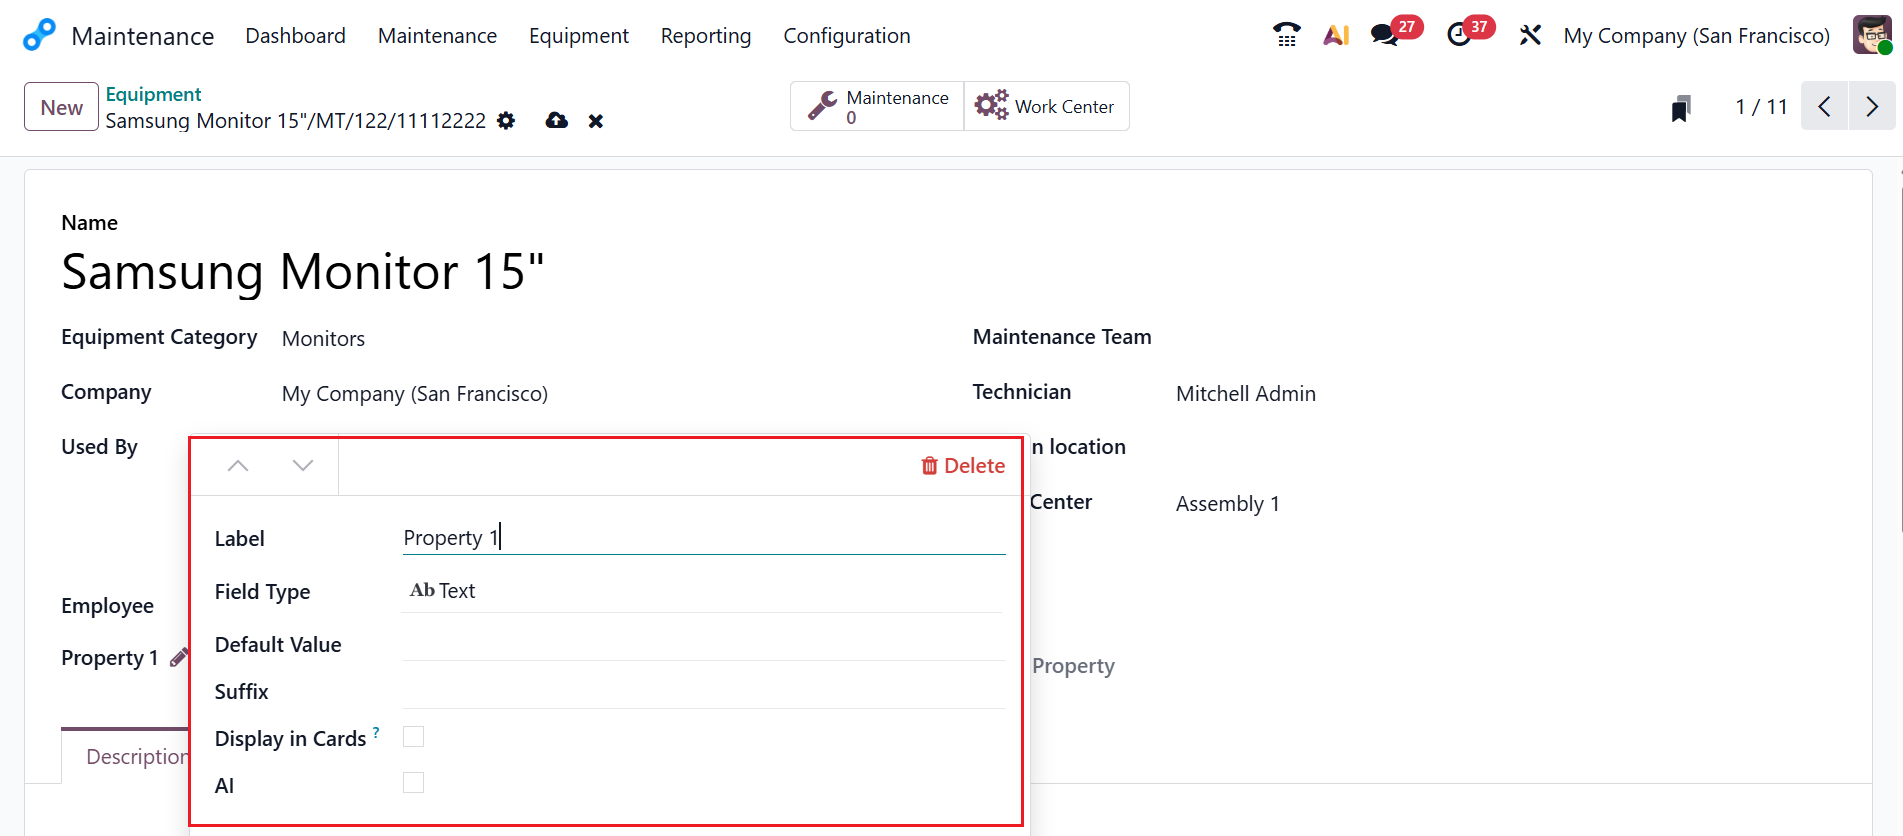This screenshot has width=1903, height=836.
Task: Open the Field Type dropdown
Action: click(702, 591)
